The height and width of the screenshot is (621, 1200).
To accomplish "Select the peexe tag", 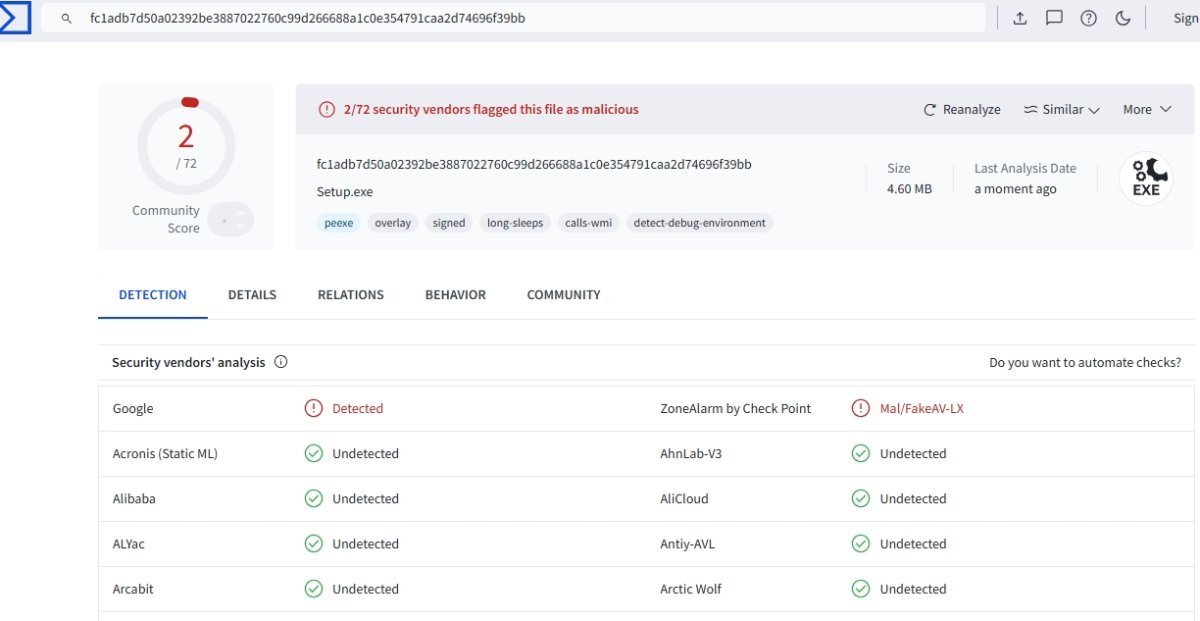I will (339, 223).
